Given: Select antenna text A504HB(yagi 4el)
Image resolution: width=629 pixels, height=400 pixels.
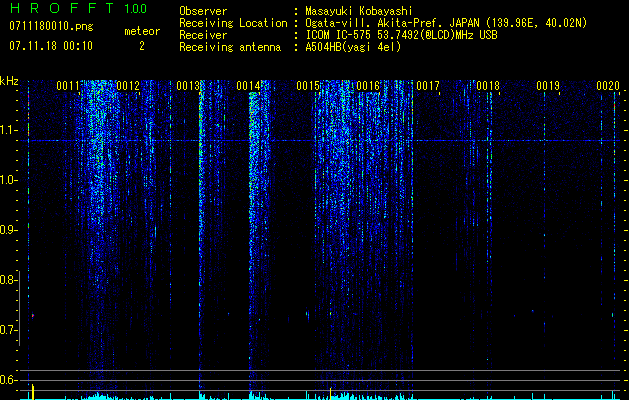Looking at the screenshot, I should pyautogui.click(x=353, y=47).
